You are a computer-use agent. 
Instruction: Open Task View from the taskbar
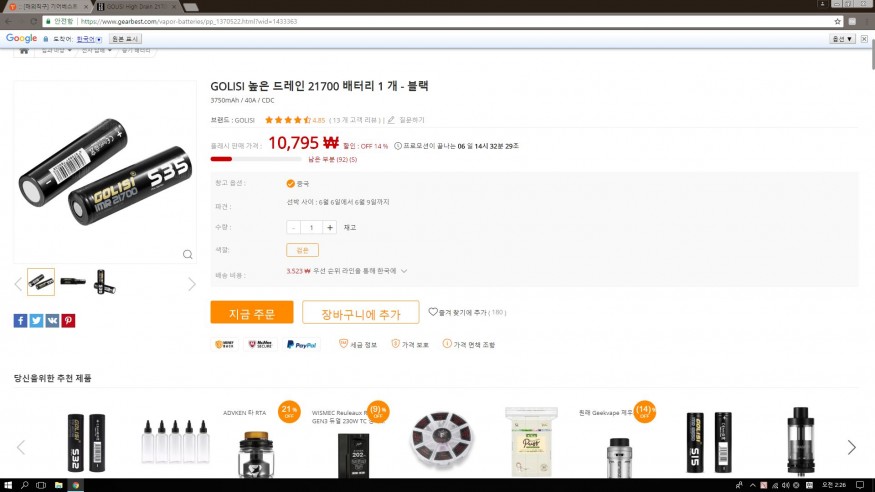click(41, 485)
